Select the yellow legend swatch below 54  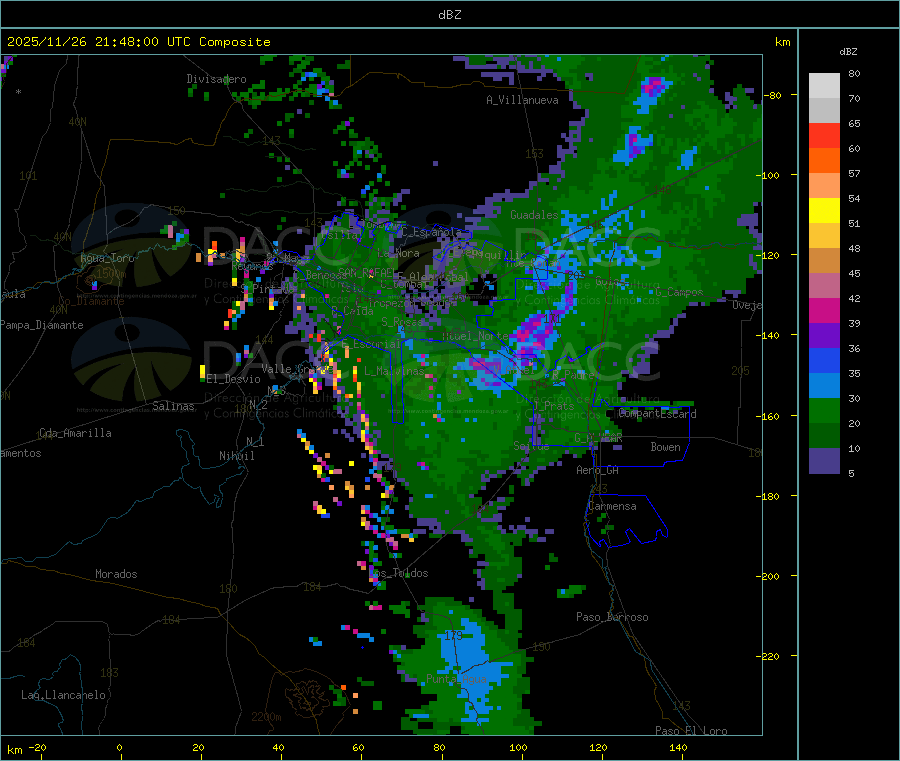(x=824, y=210)
